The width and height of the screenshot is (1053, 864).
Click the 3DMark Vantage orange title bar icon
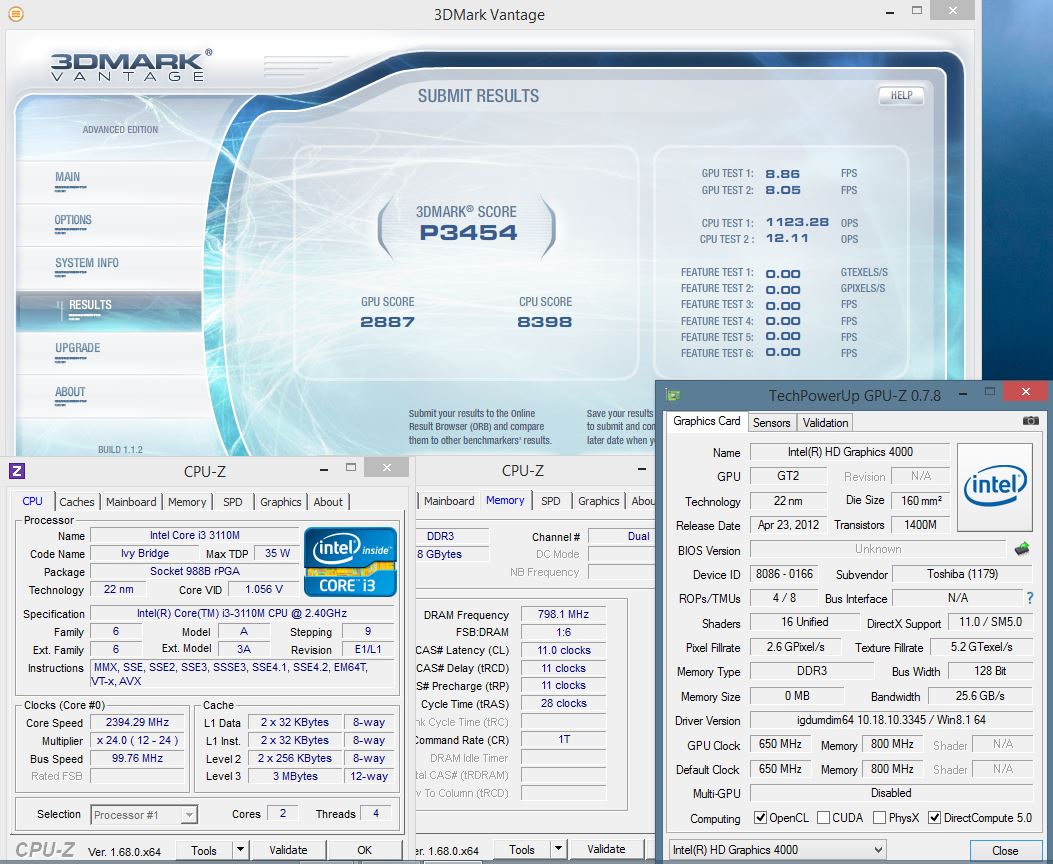coord(15,13)
